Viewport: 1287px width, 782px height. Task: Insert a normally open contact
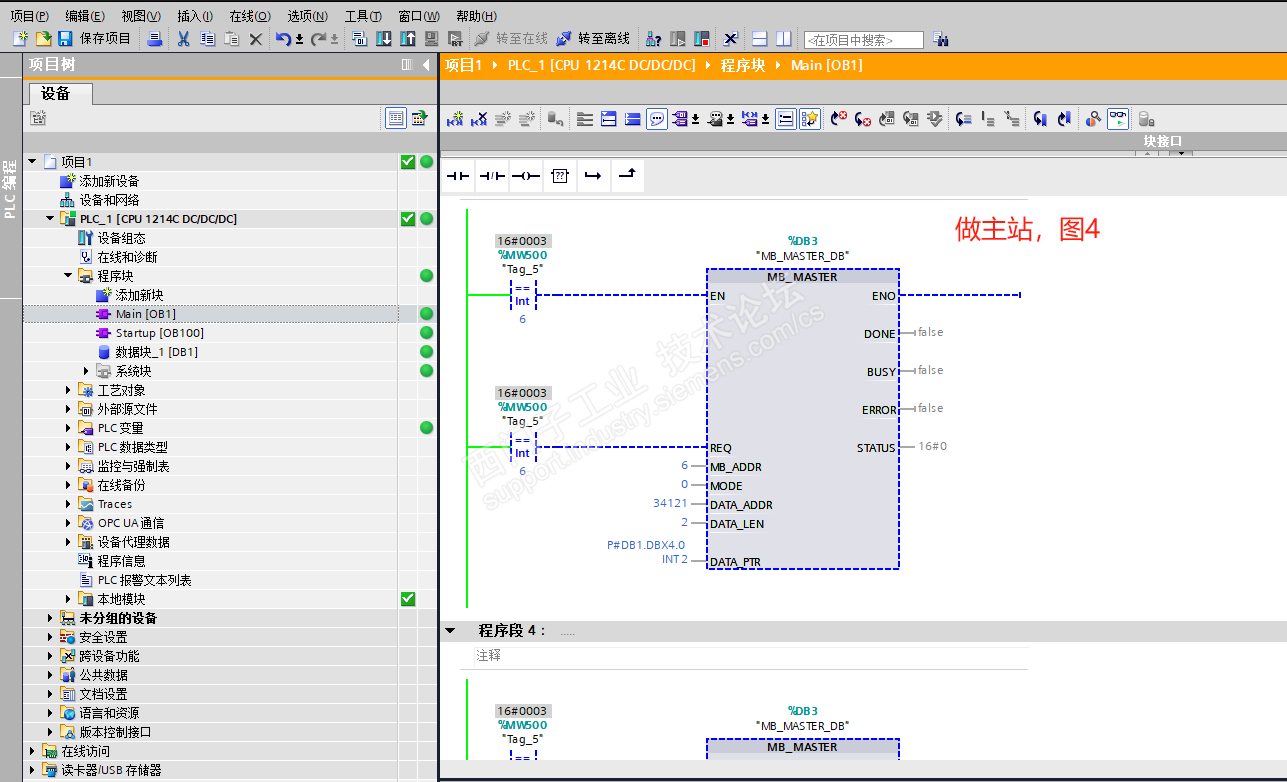457,176
